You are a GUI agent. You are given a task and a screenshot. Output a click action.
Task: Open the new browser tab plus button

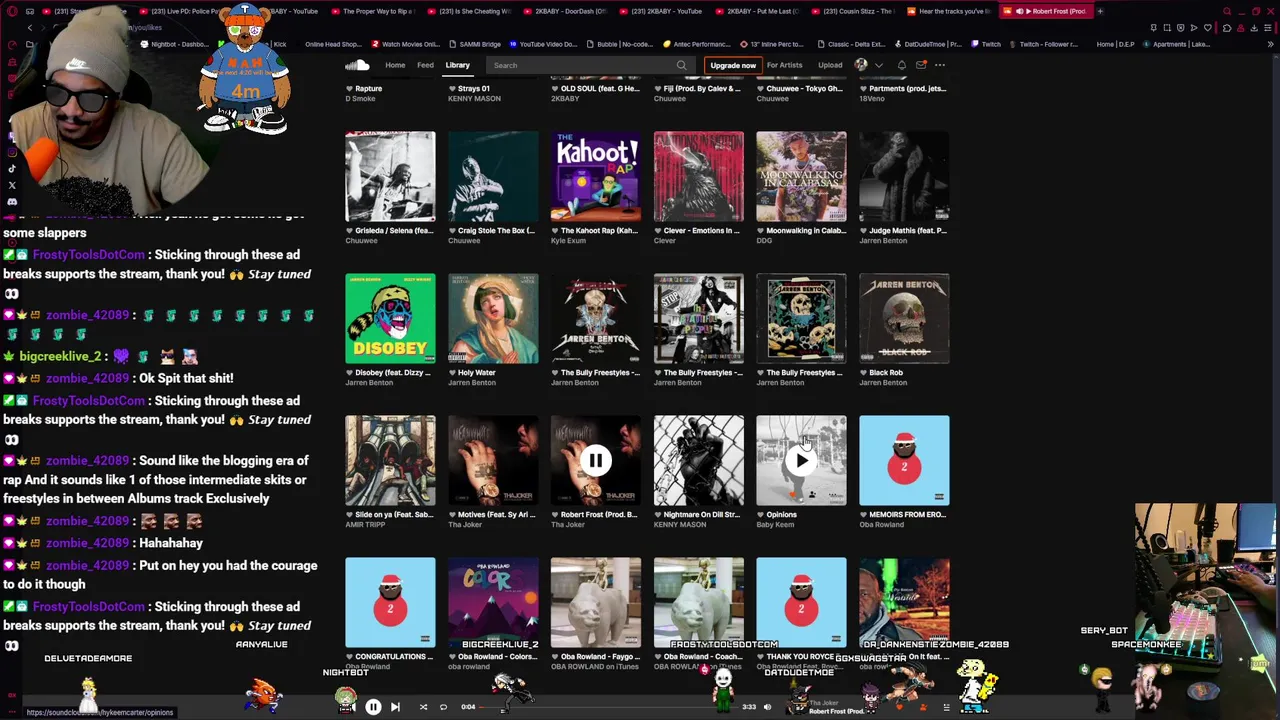click(x=1100, y=11)
